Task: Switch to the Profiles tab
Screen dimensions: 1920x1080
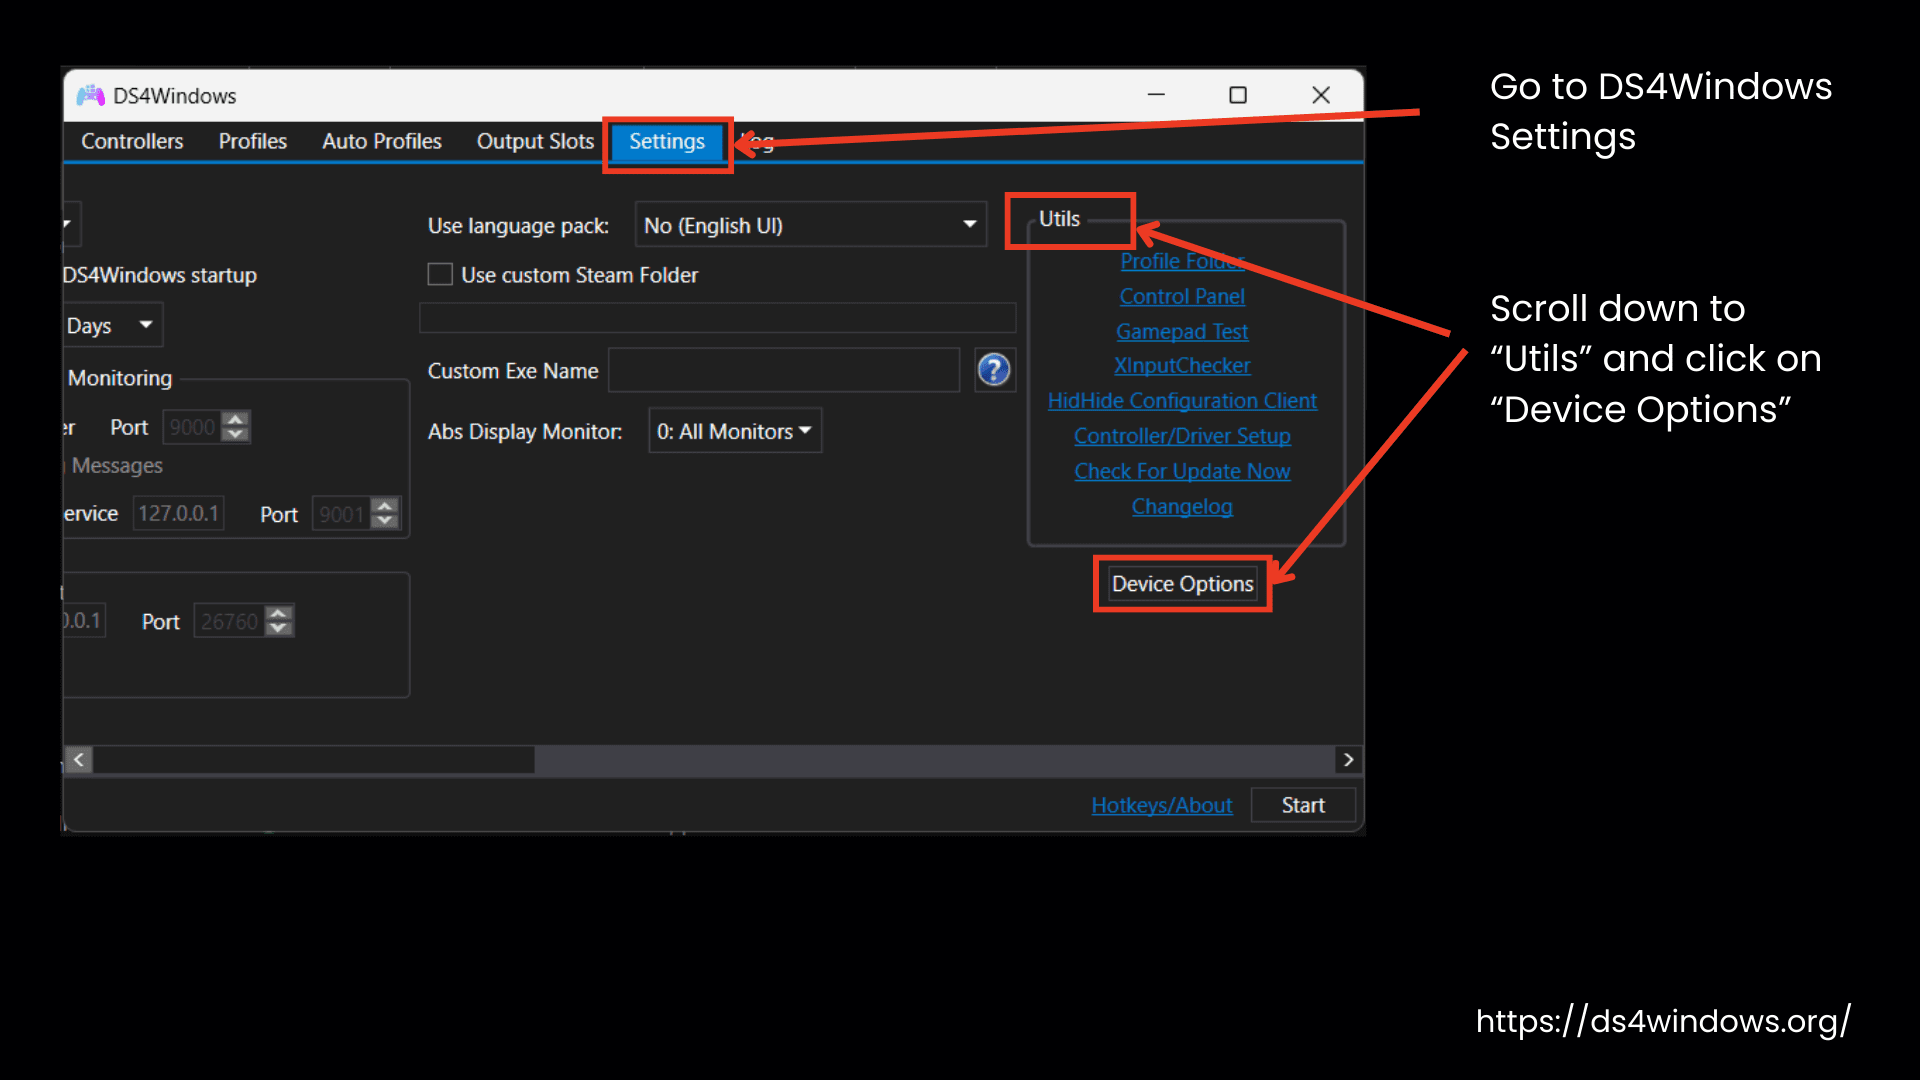Action: point(253,141)
